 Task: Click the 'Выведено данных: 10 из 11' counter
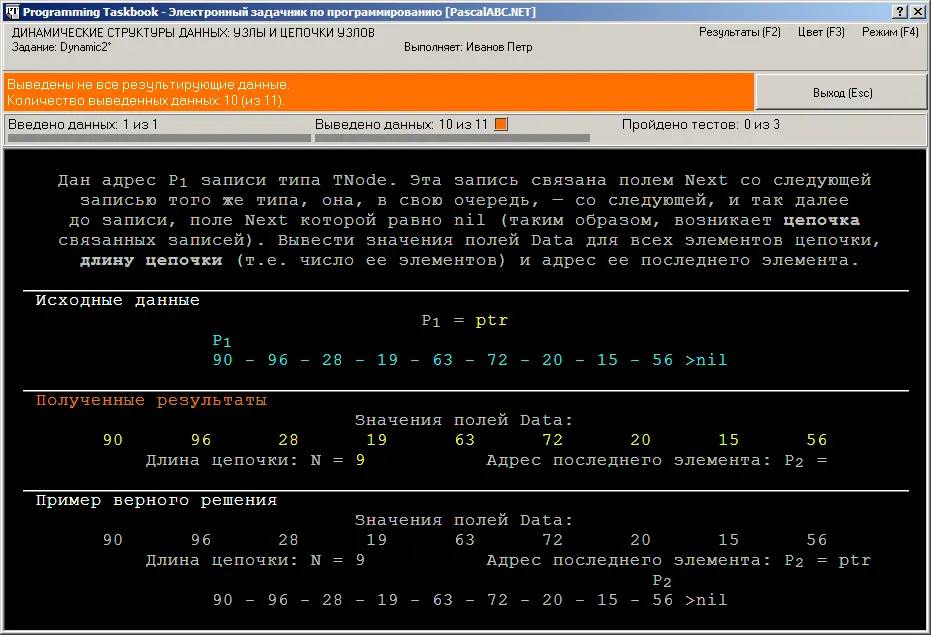pyautogui.click(x=401, y=125)
